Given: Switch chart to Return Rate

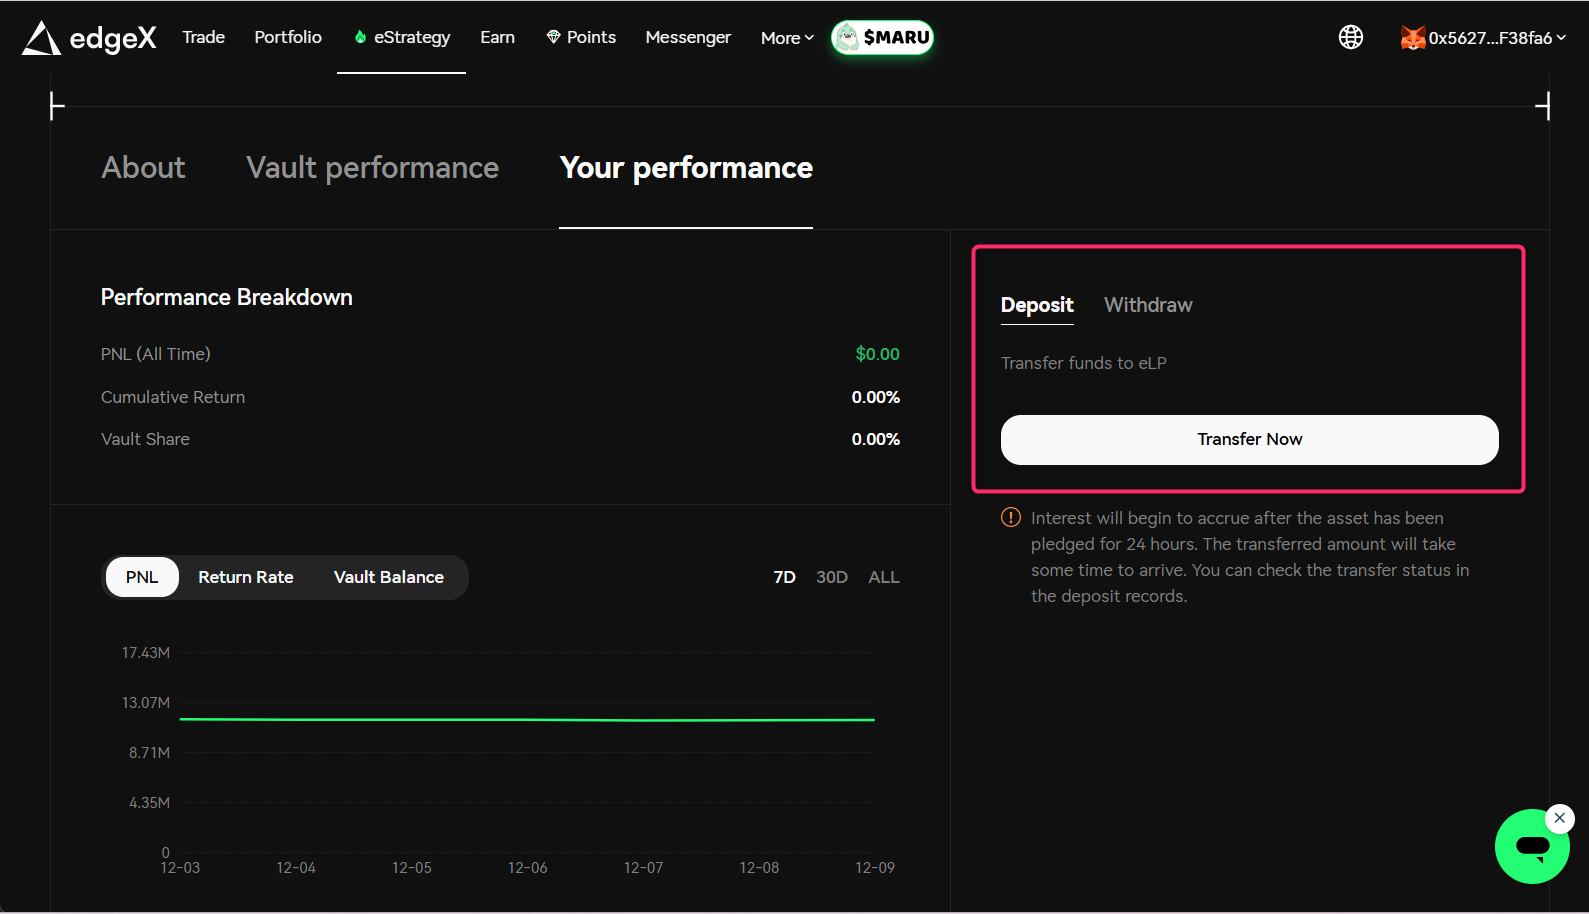Looking at the screenshot, I should [246, 577].
